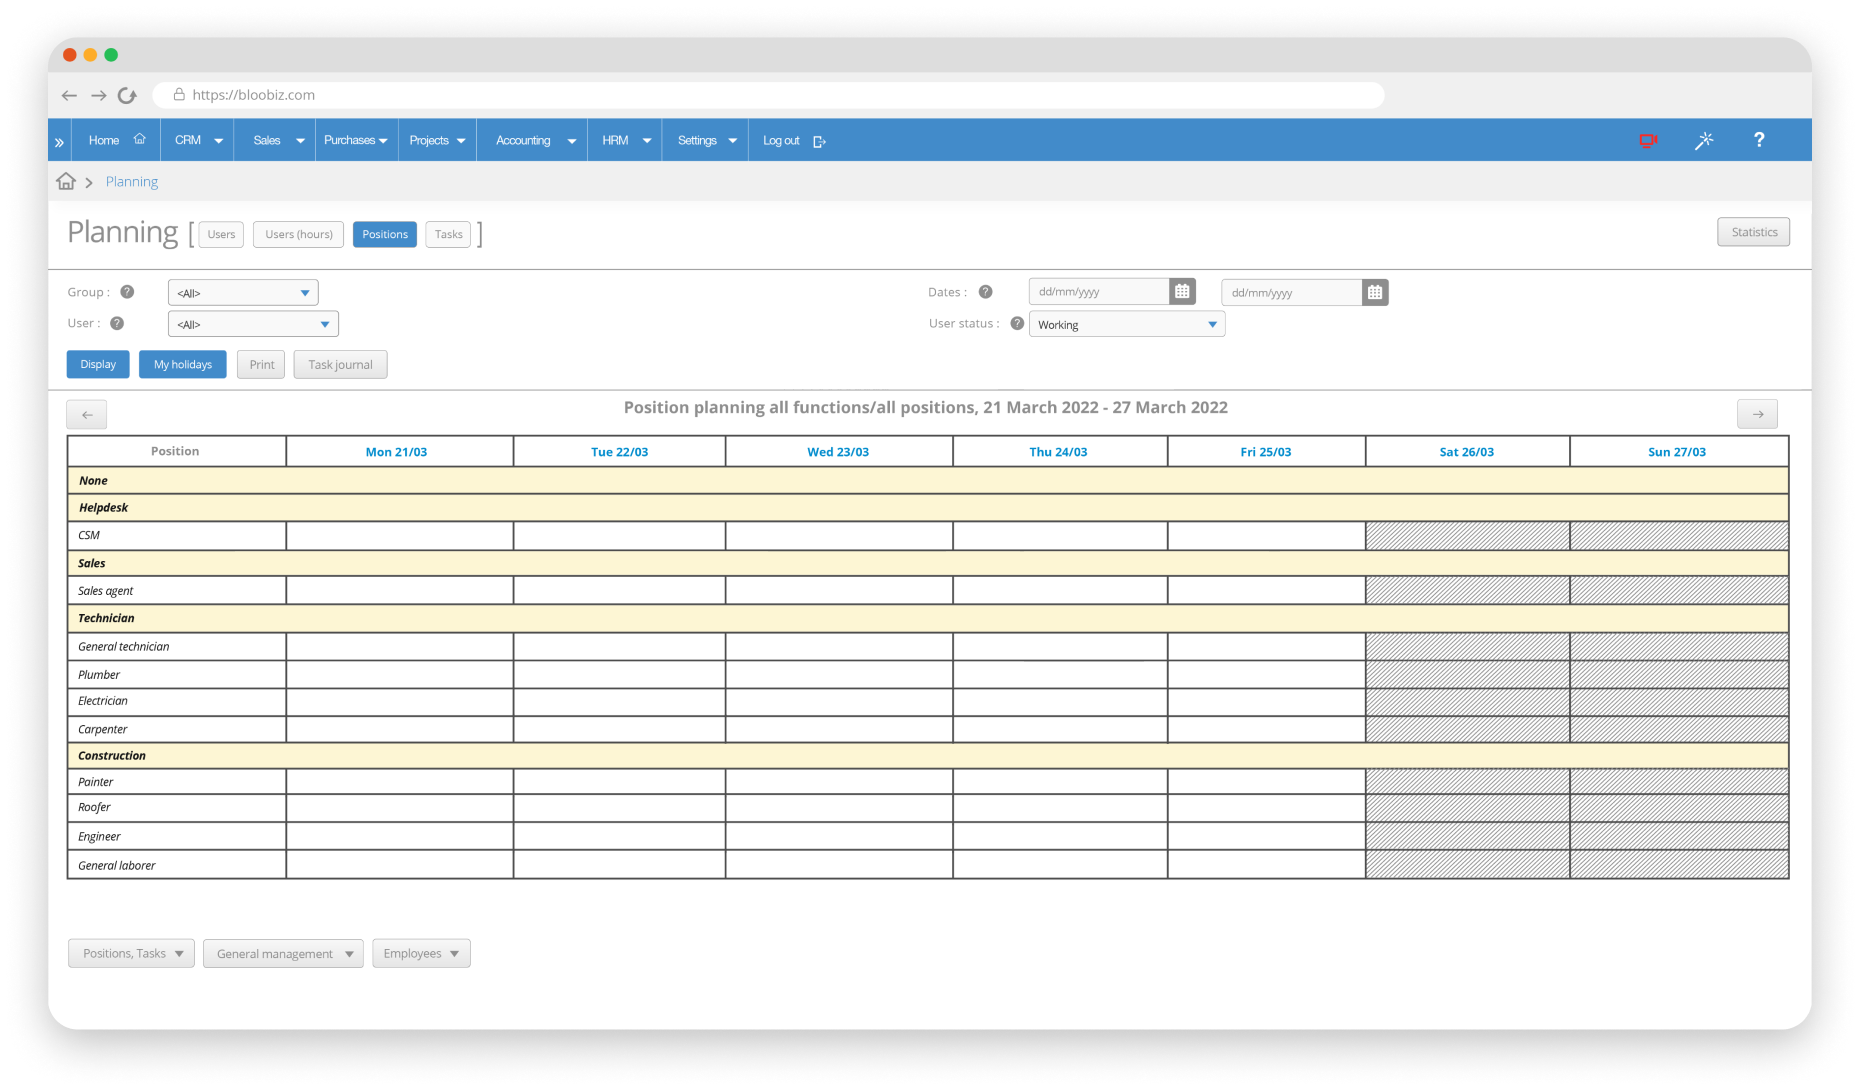Reload the page with the refresh icon
Image resolution: width=1860 pixels, height=1089 pixels.
point(127,95)
